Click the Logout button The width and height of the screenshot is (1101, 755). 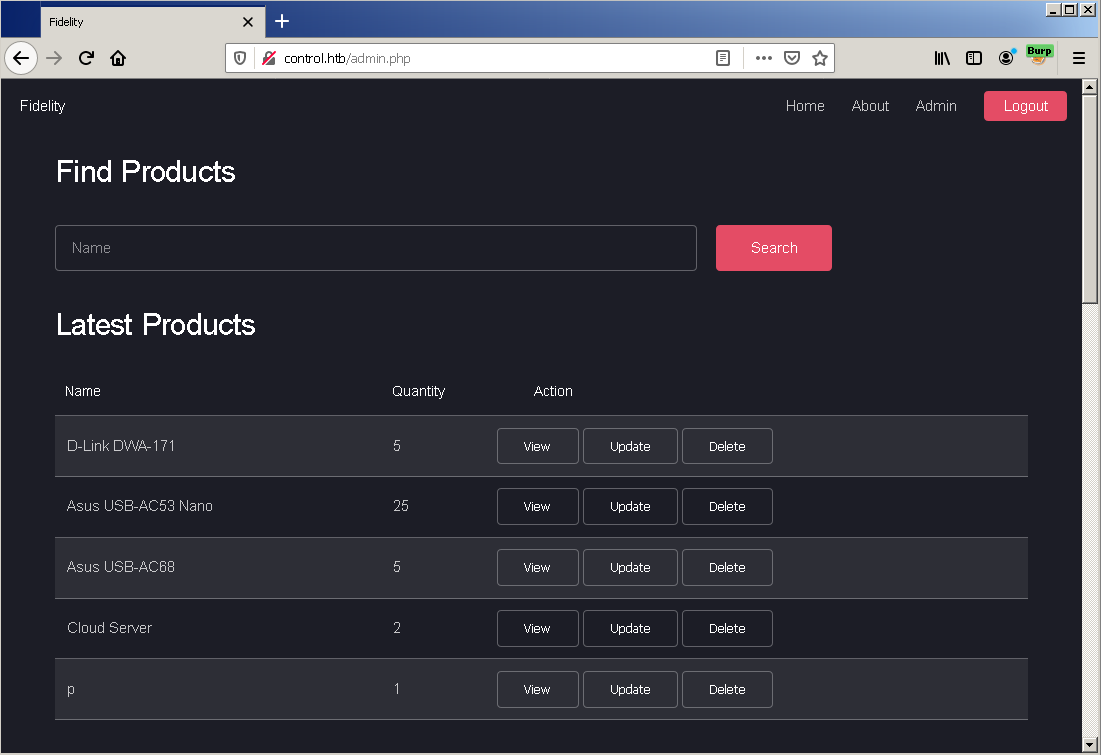[1025, 106]
